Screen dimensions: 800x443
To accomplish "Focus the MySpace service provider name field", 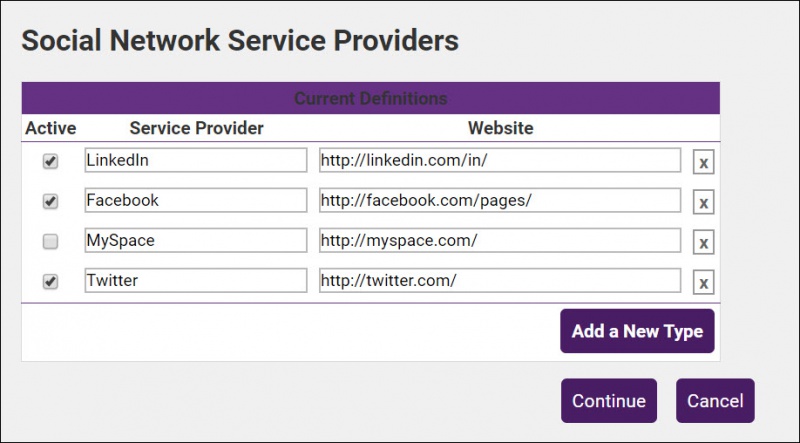I will [196, 241].
